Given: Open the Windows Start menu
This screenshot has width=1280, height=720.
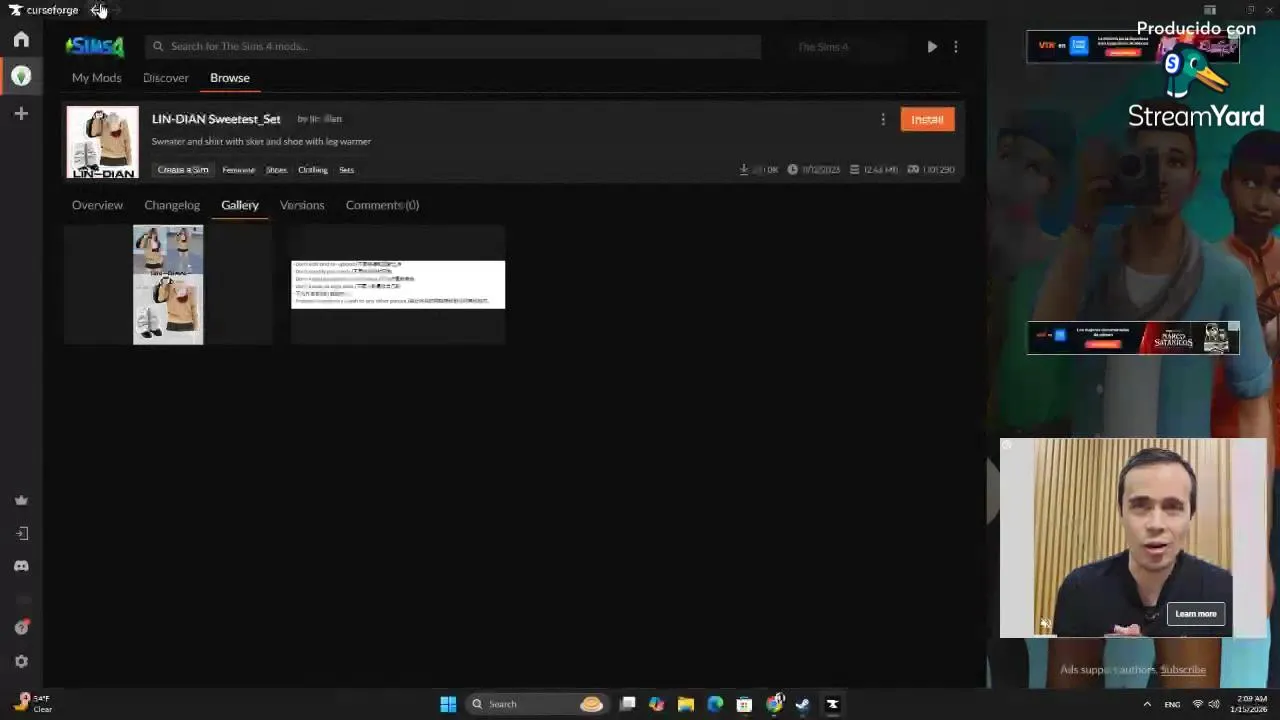Looking at the screenshot, I should (x=448, y=704).
